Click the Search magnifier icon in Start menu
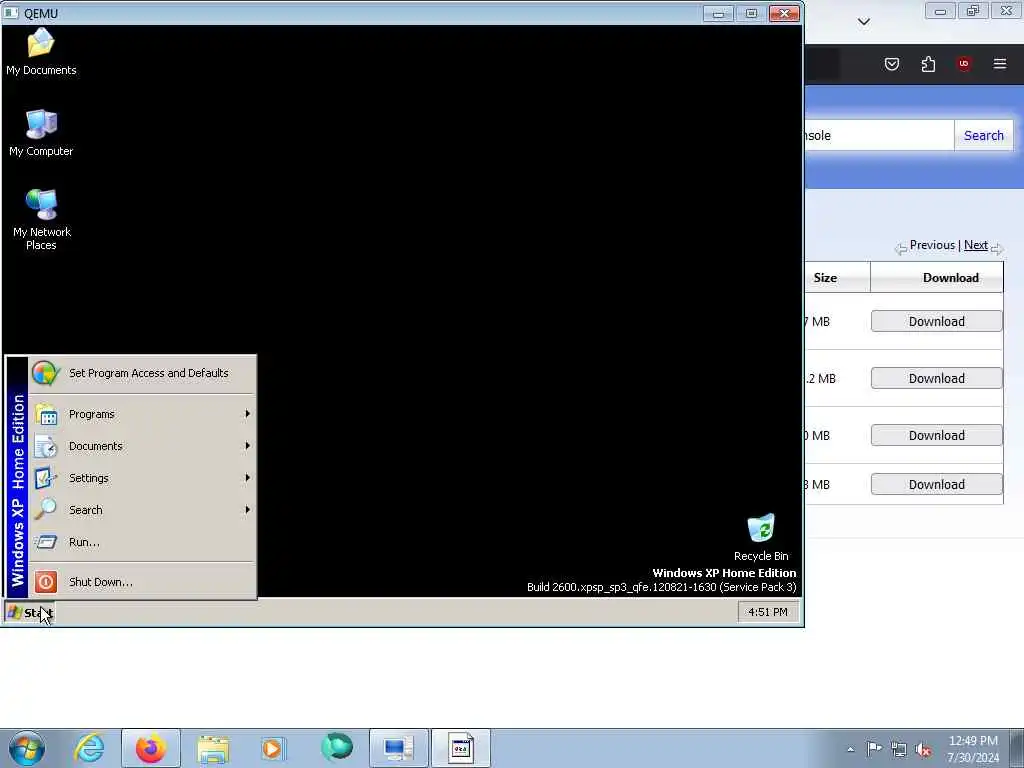The width and height of the screenshot is (1024, 768). coord(46,509)
